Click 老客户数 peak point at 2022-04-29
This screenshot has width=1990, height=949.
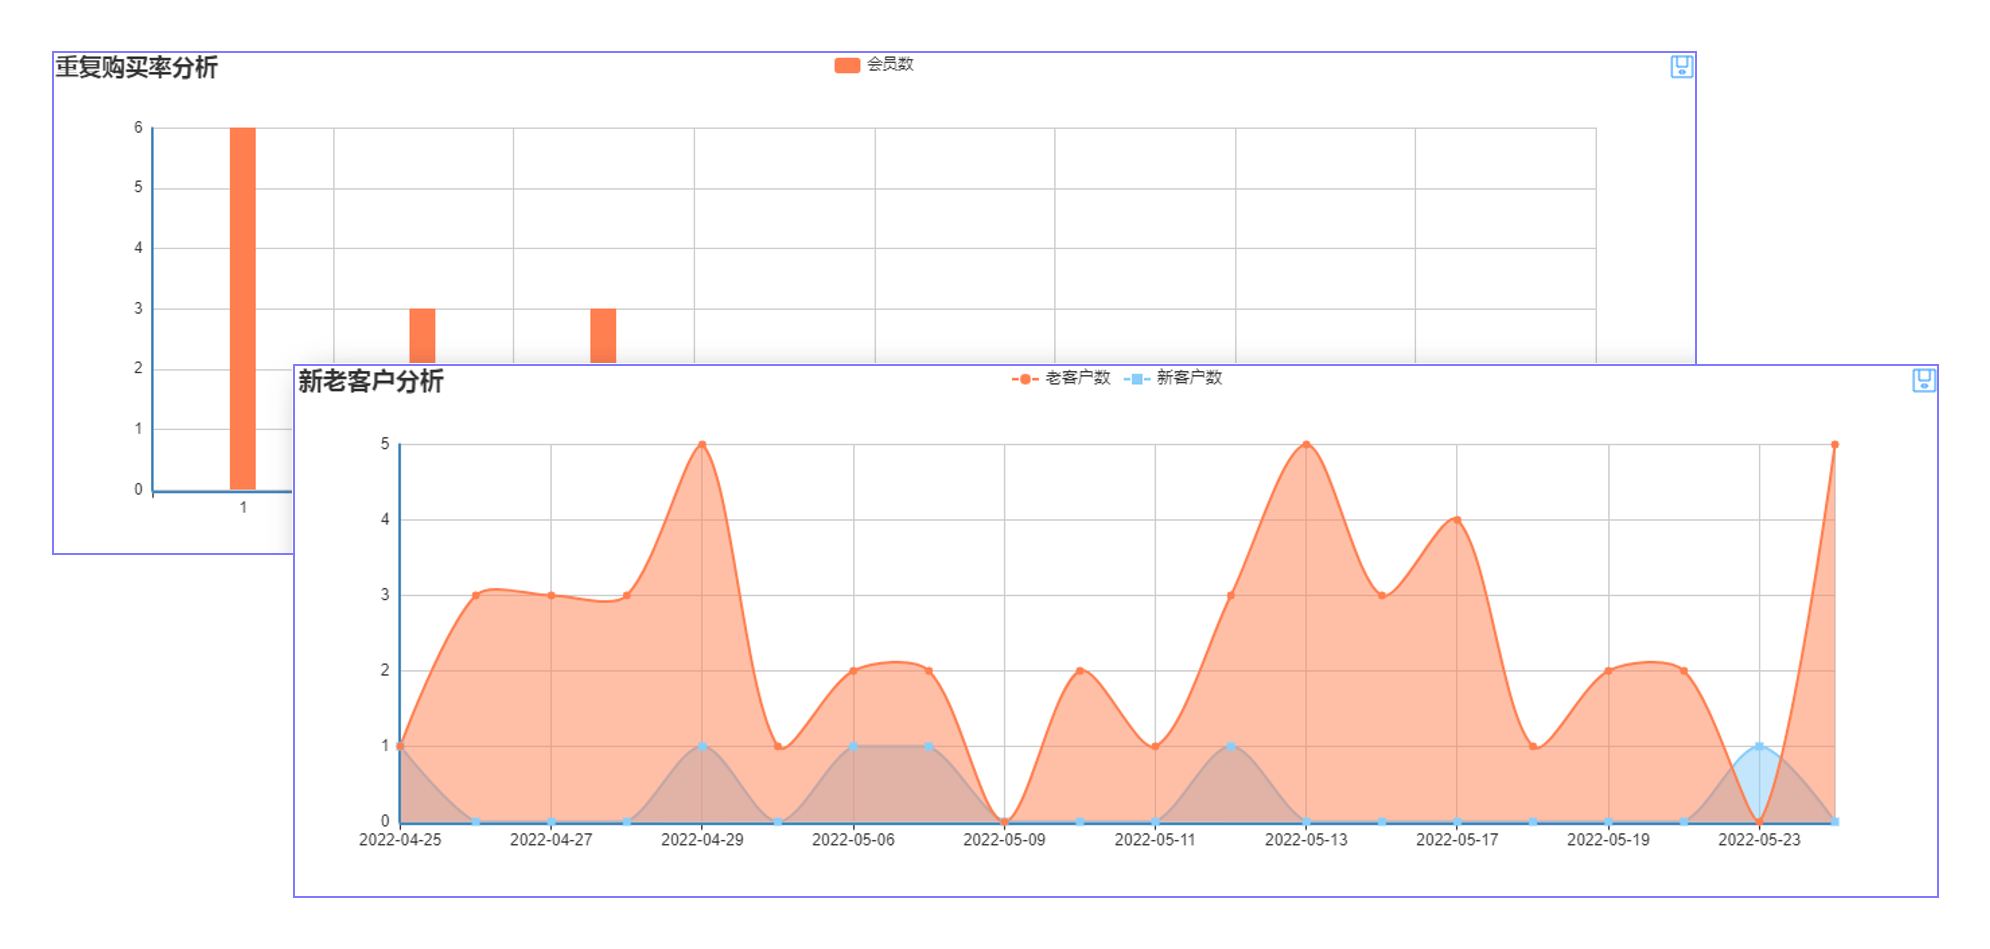(x=702, y=445)
